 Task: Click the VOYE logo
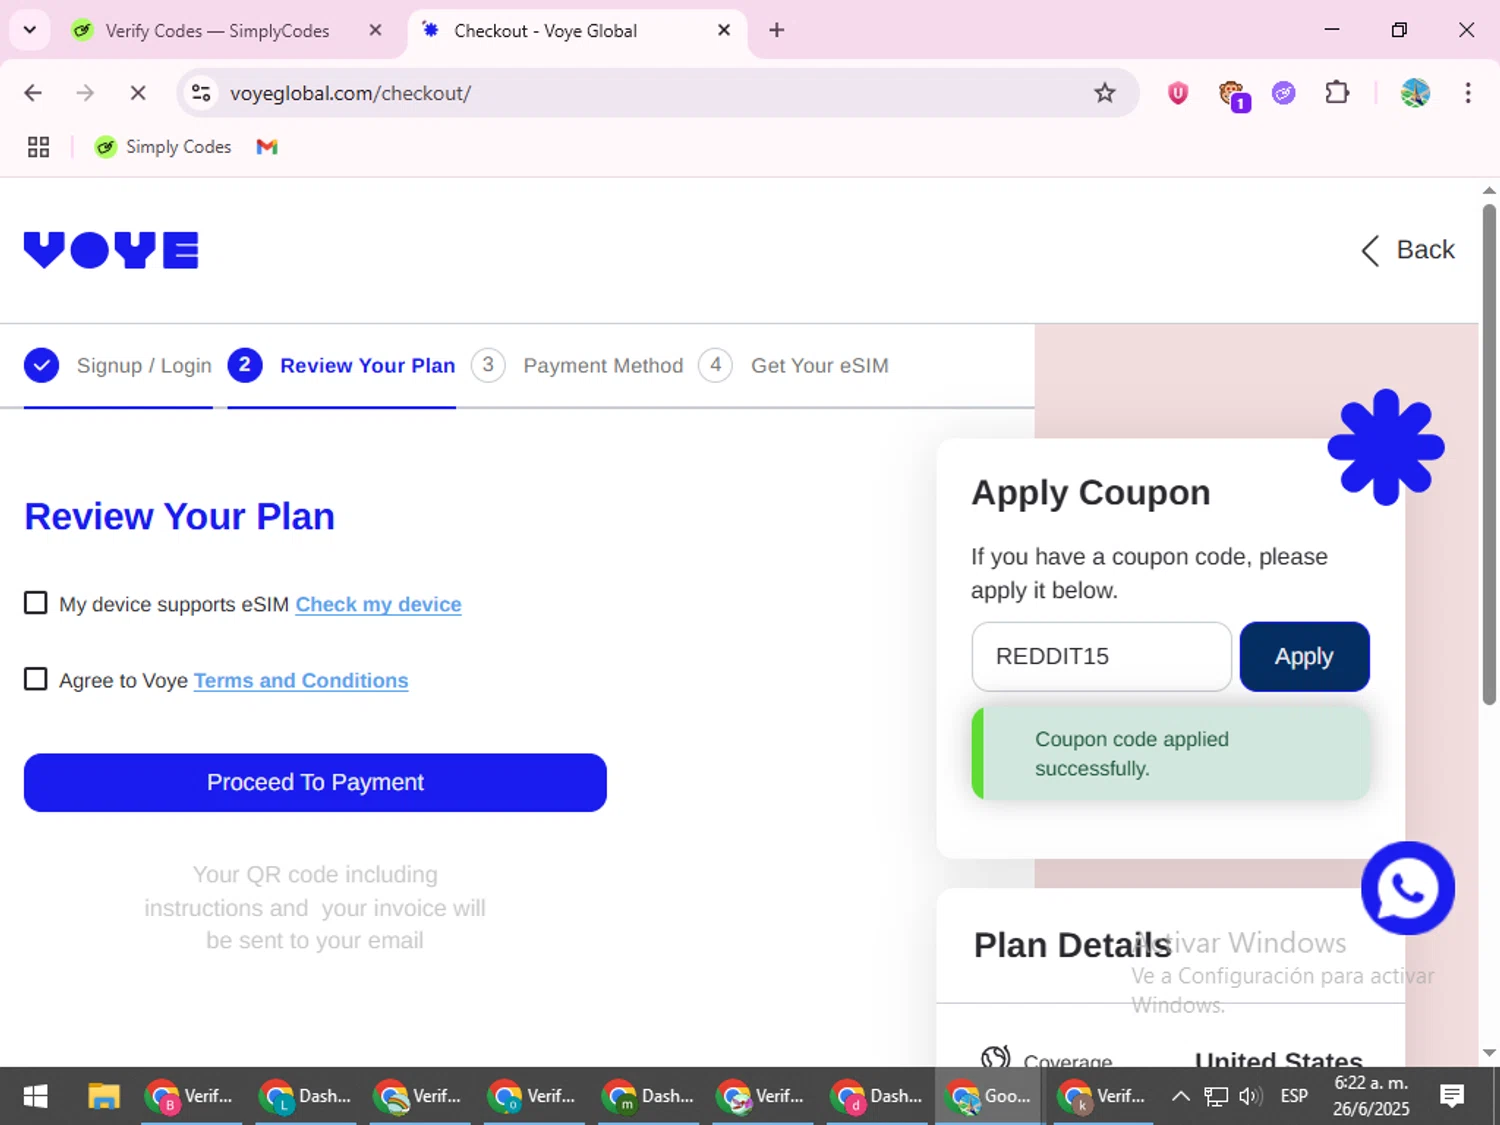tap(111, 250)
